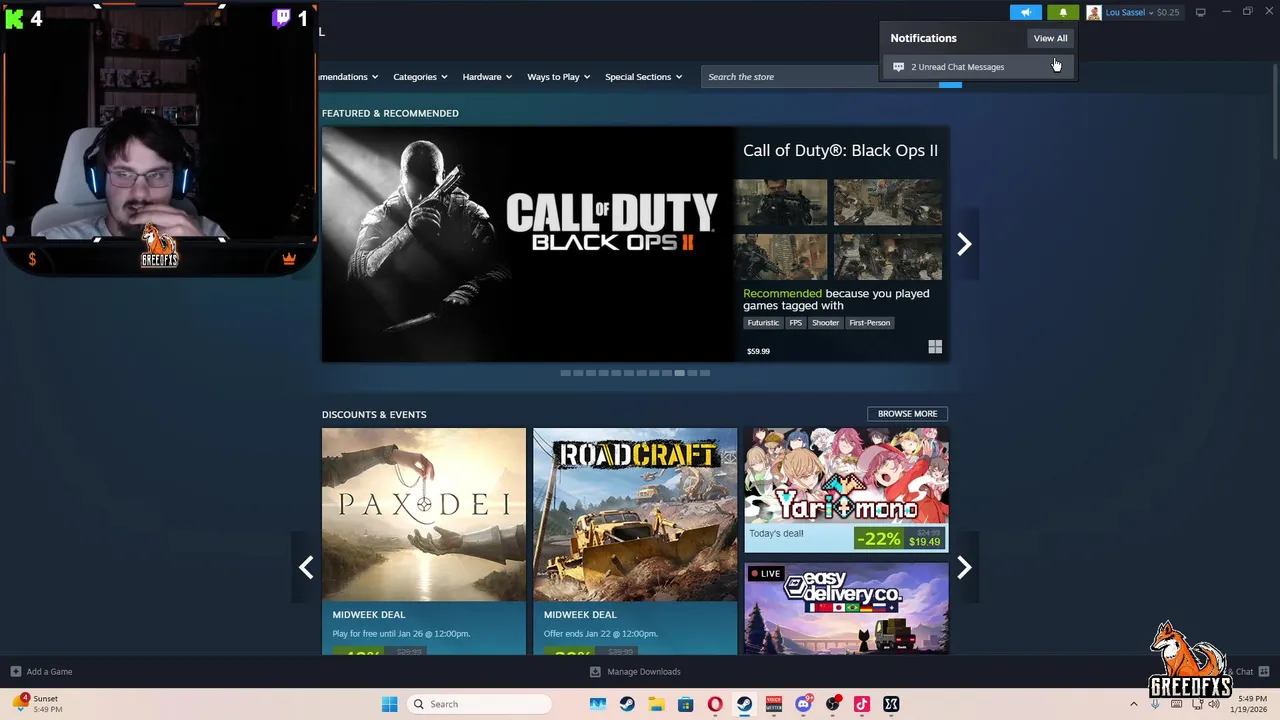Expand the Categories store menu
Screen dimensions: 1280x720
click(419, 77)
